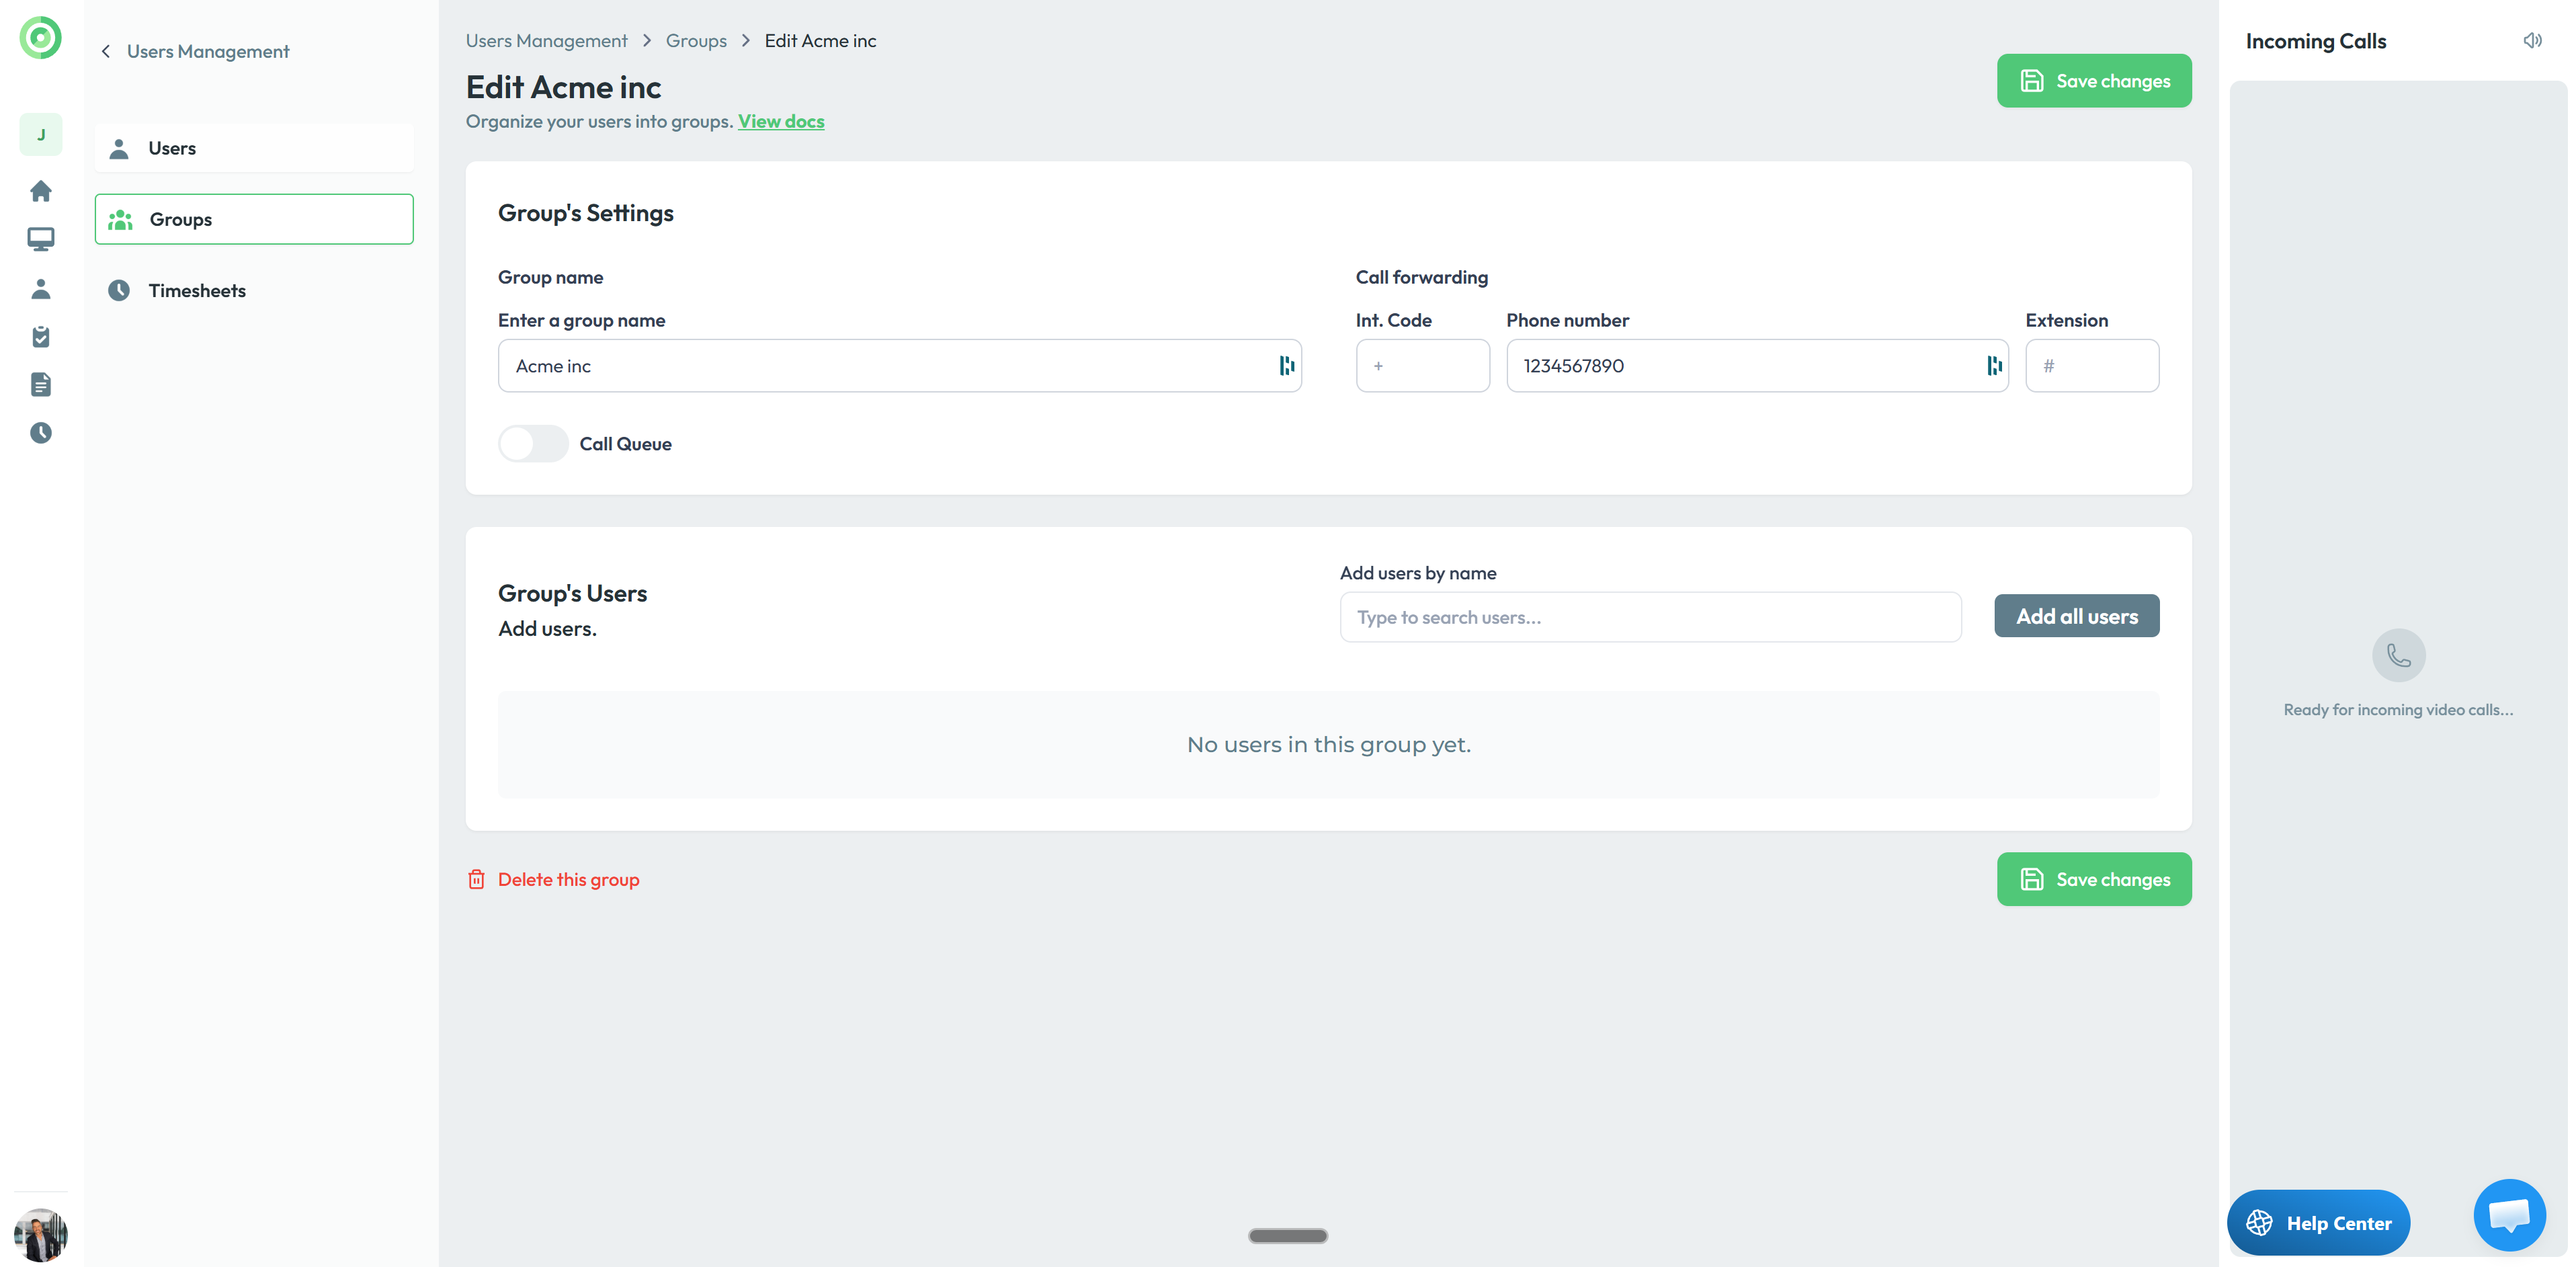This screenshot has width=2576, height=1267.
Task: Click Add all users button
Action: [2076, 616]
